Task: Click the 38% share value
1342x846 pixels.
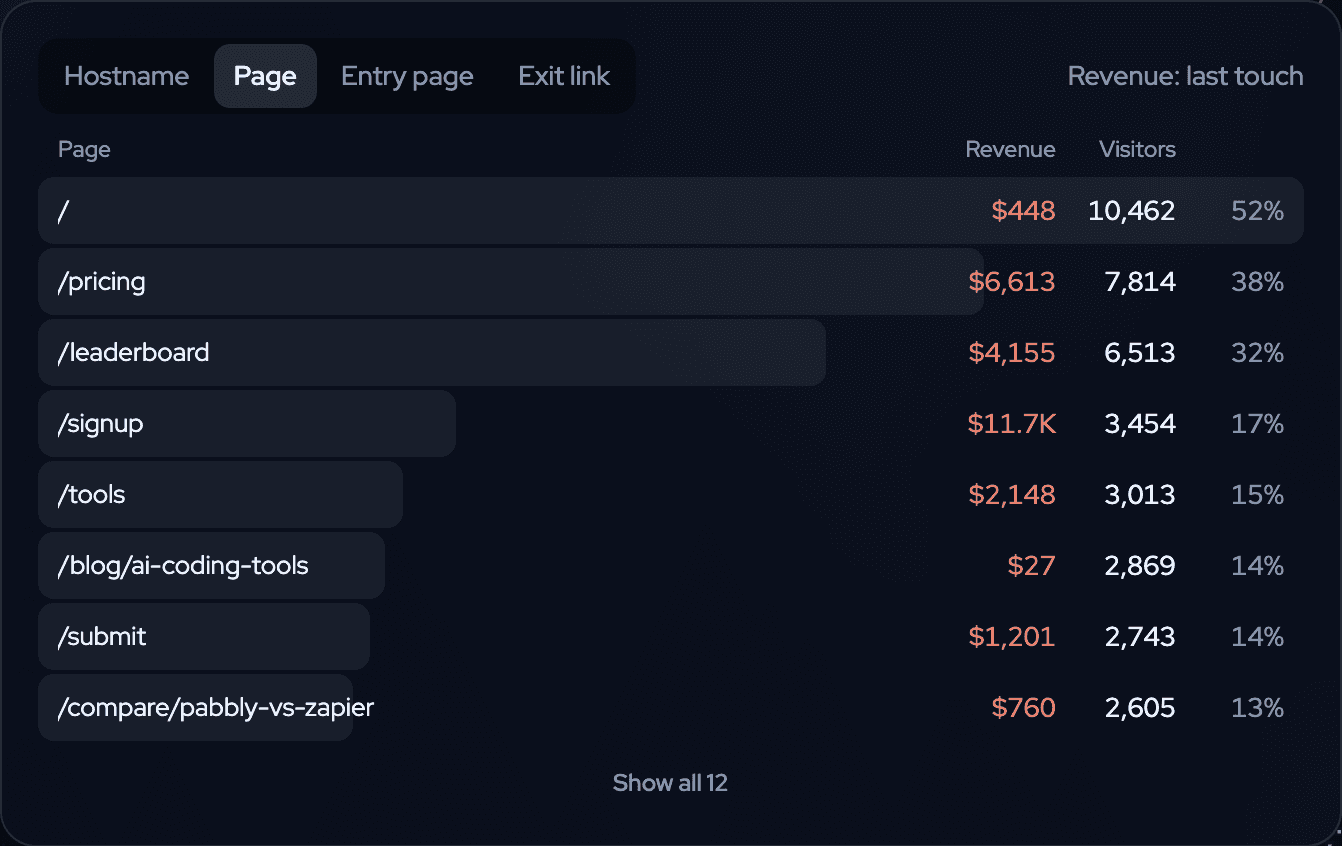Action: click(x=1258, y=282)
